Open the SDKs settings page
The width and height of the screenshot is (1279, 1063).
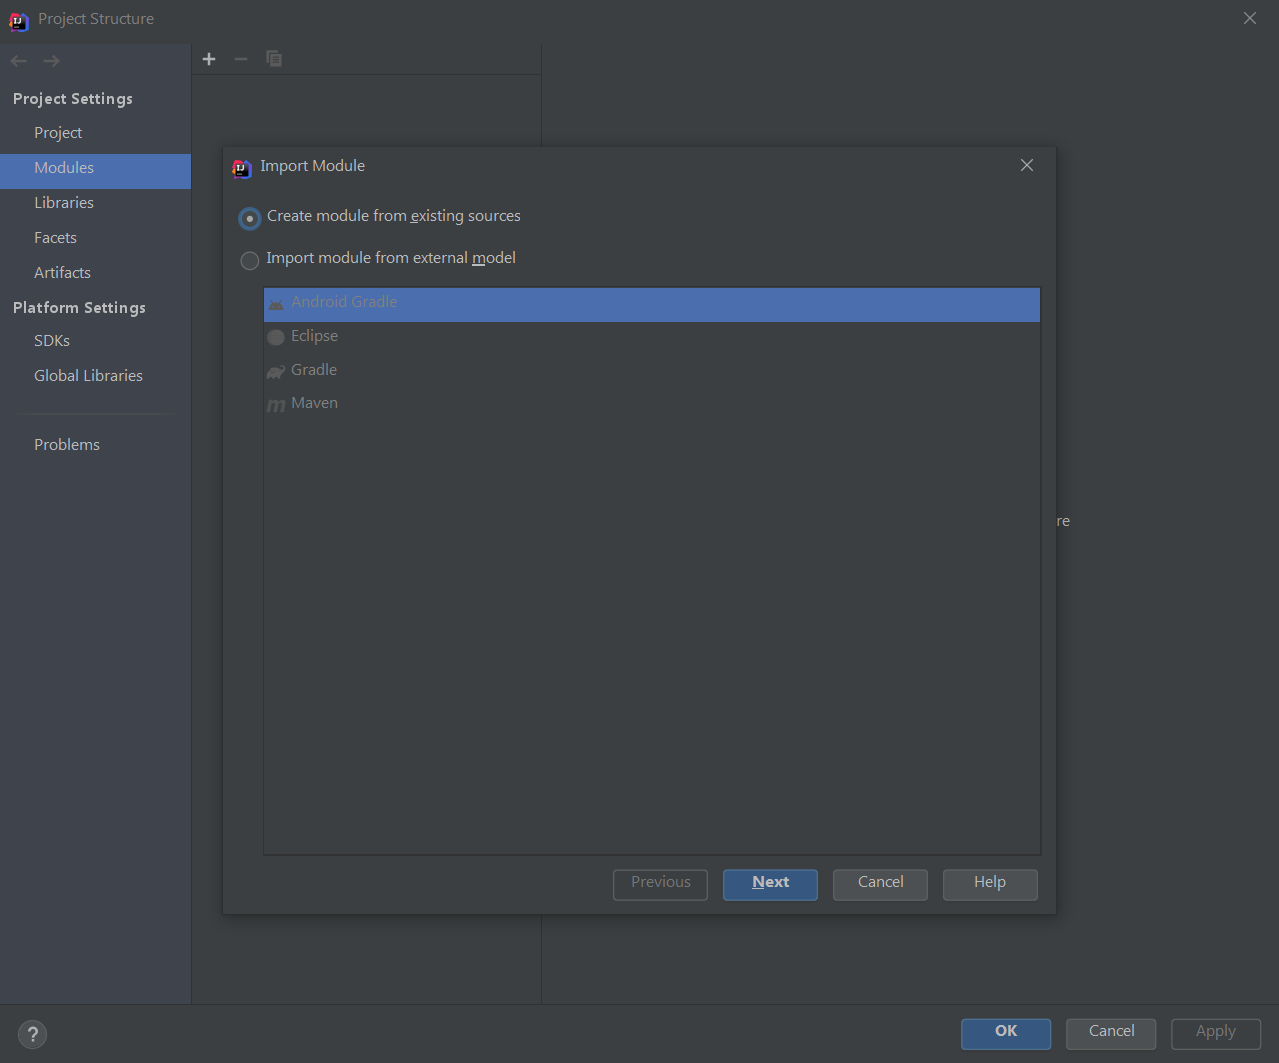95,341
